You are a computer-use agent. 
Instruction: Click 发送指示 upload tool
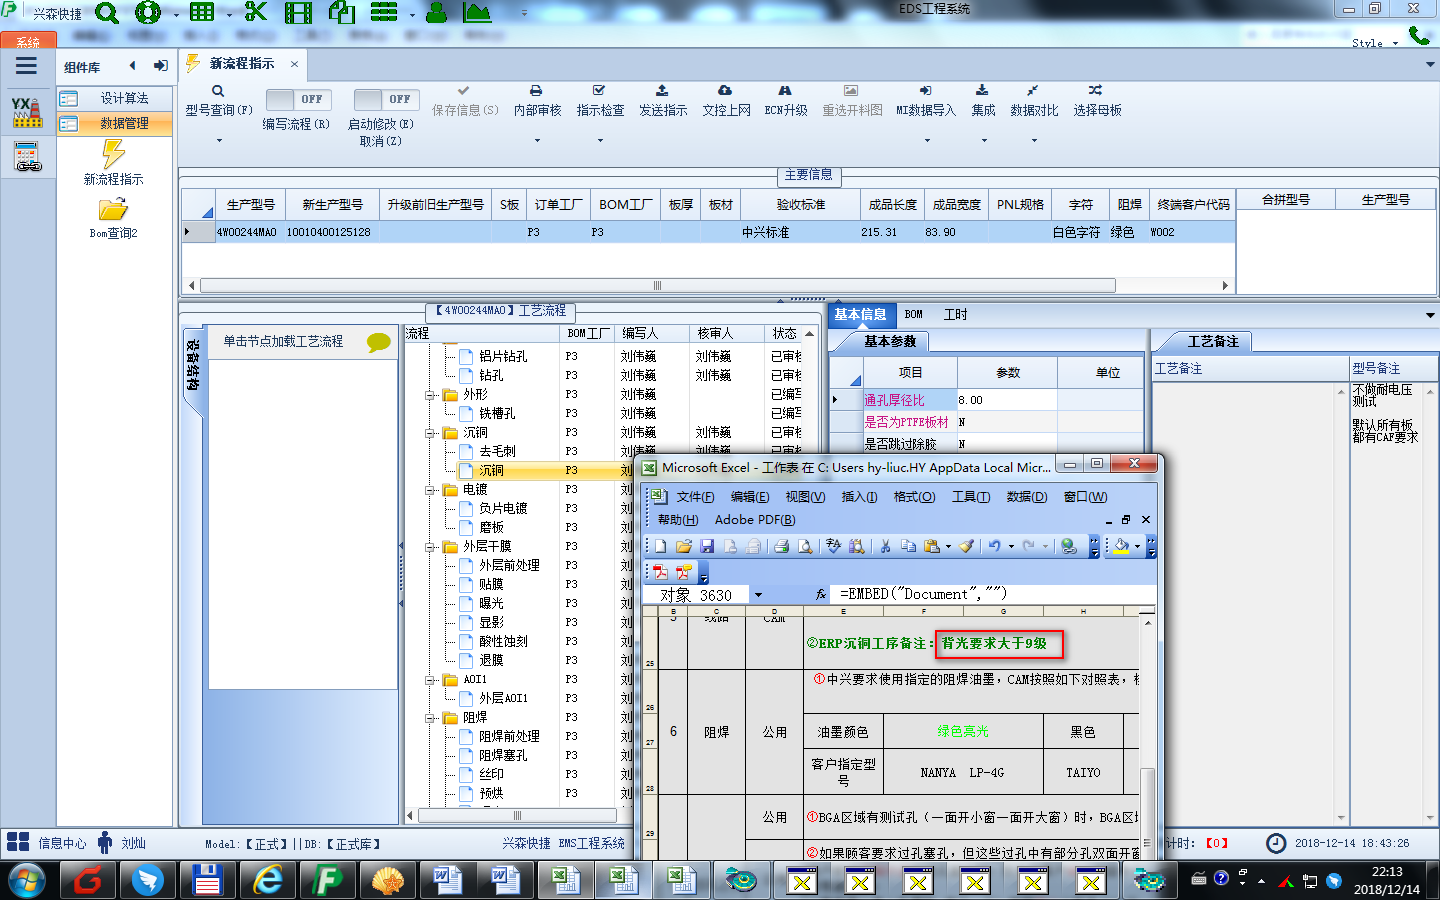tap(663, 101)
